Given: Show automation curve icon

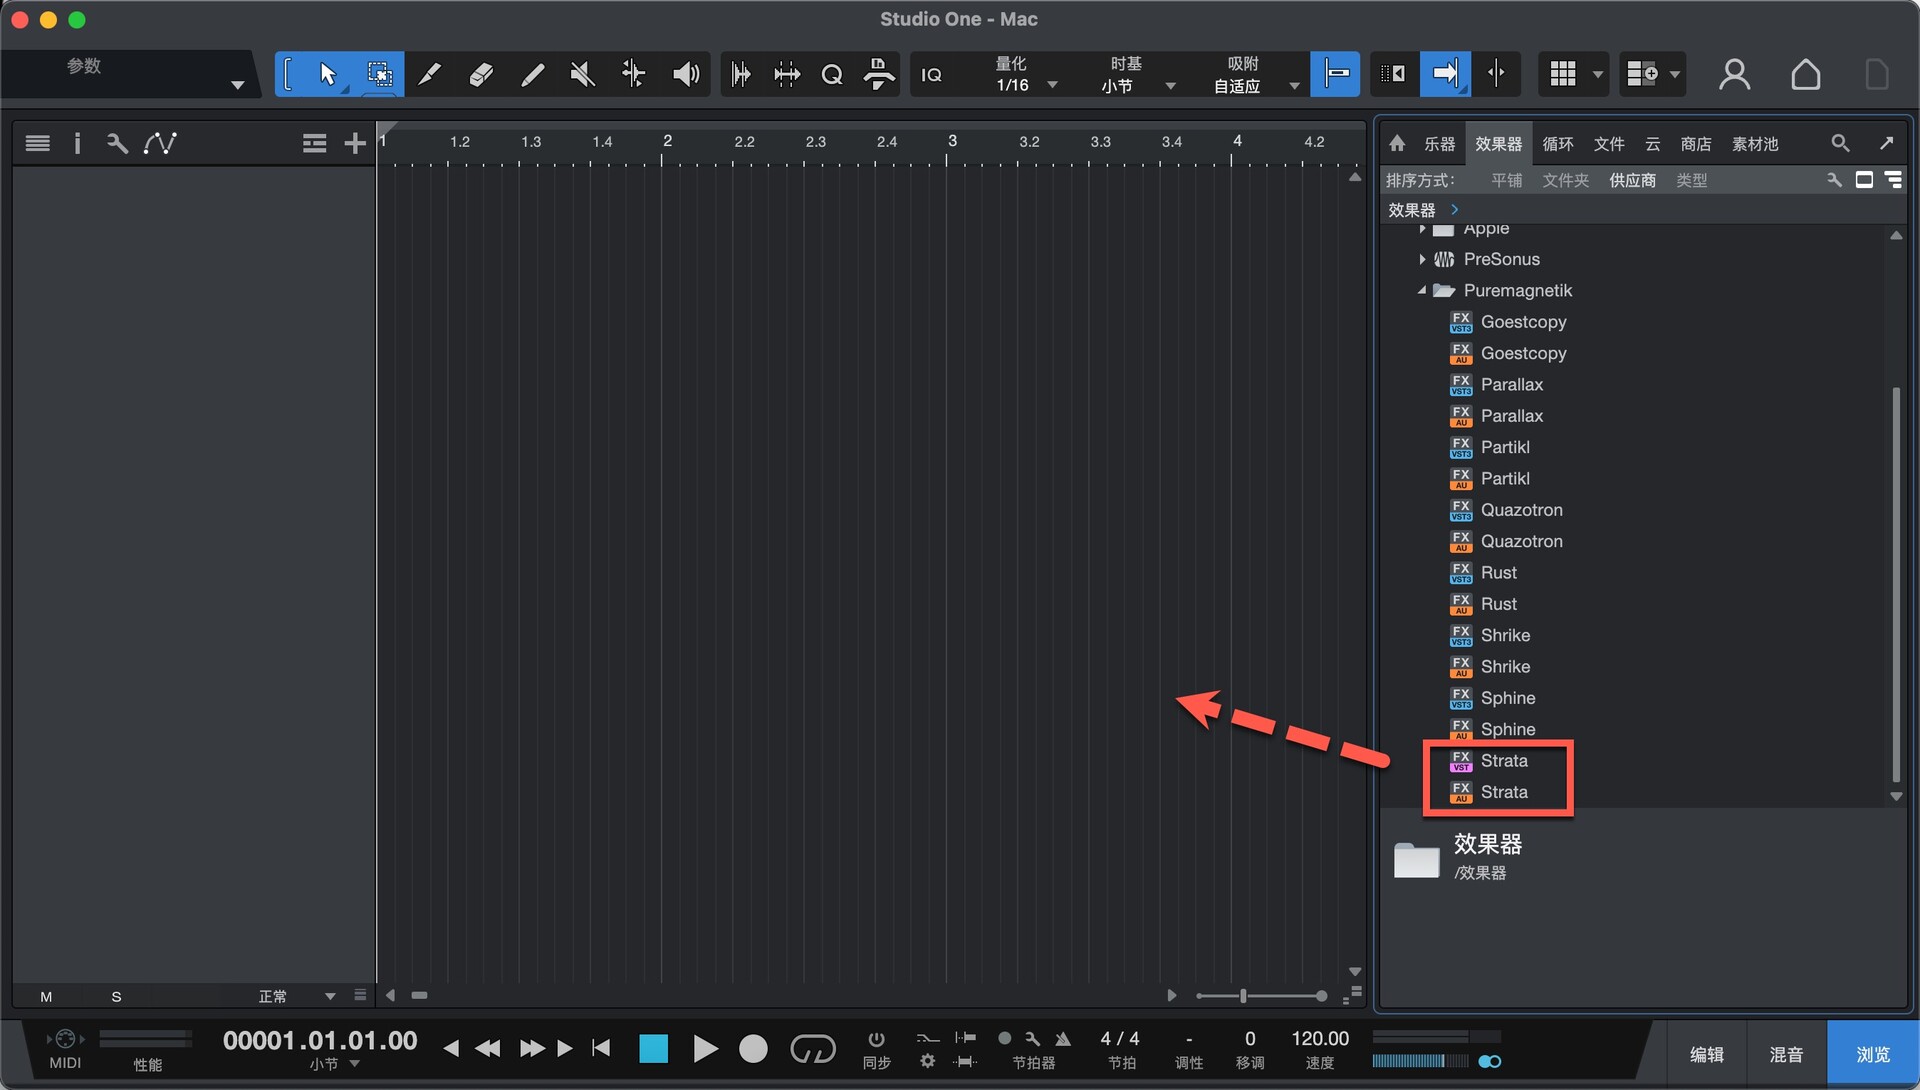Looking at the screenshot, I should (x=160, y=143).
